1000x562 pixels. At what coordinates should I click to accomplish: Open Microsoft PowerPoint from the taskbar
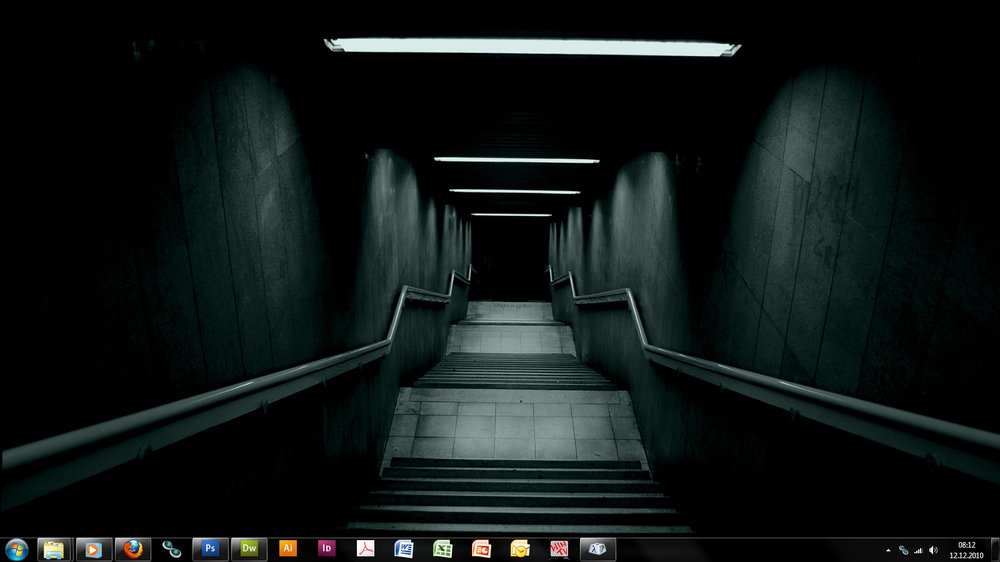pos(482,549)
